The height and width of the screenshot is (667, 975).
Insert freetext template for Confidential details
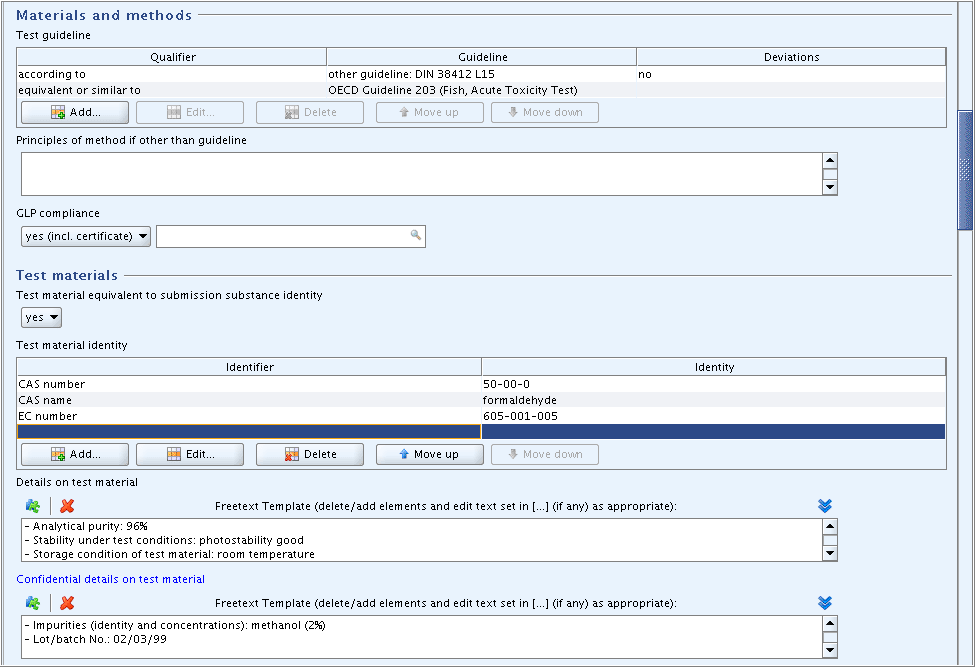tap(33, 603)
